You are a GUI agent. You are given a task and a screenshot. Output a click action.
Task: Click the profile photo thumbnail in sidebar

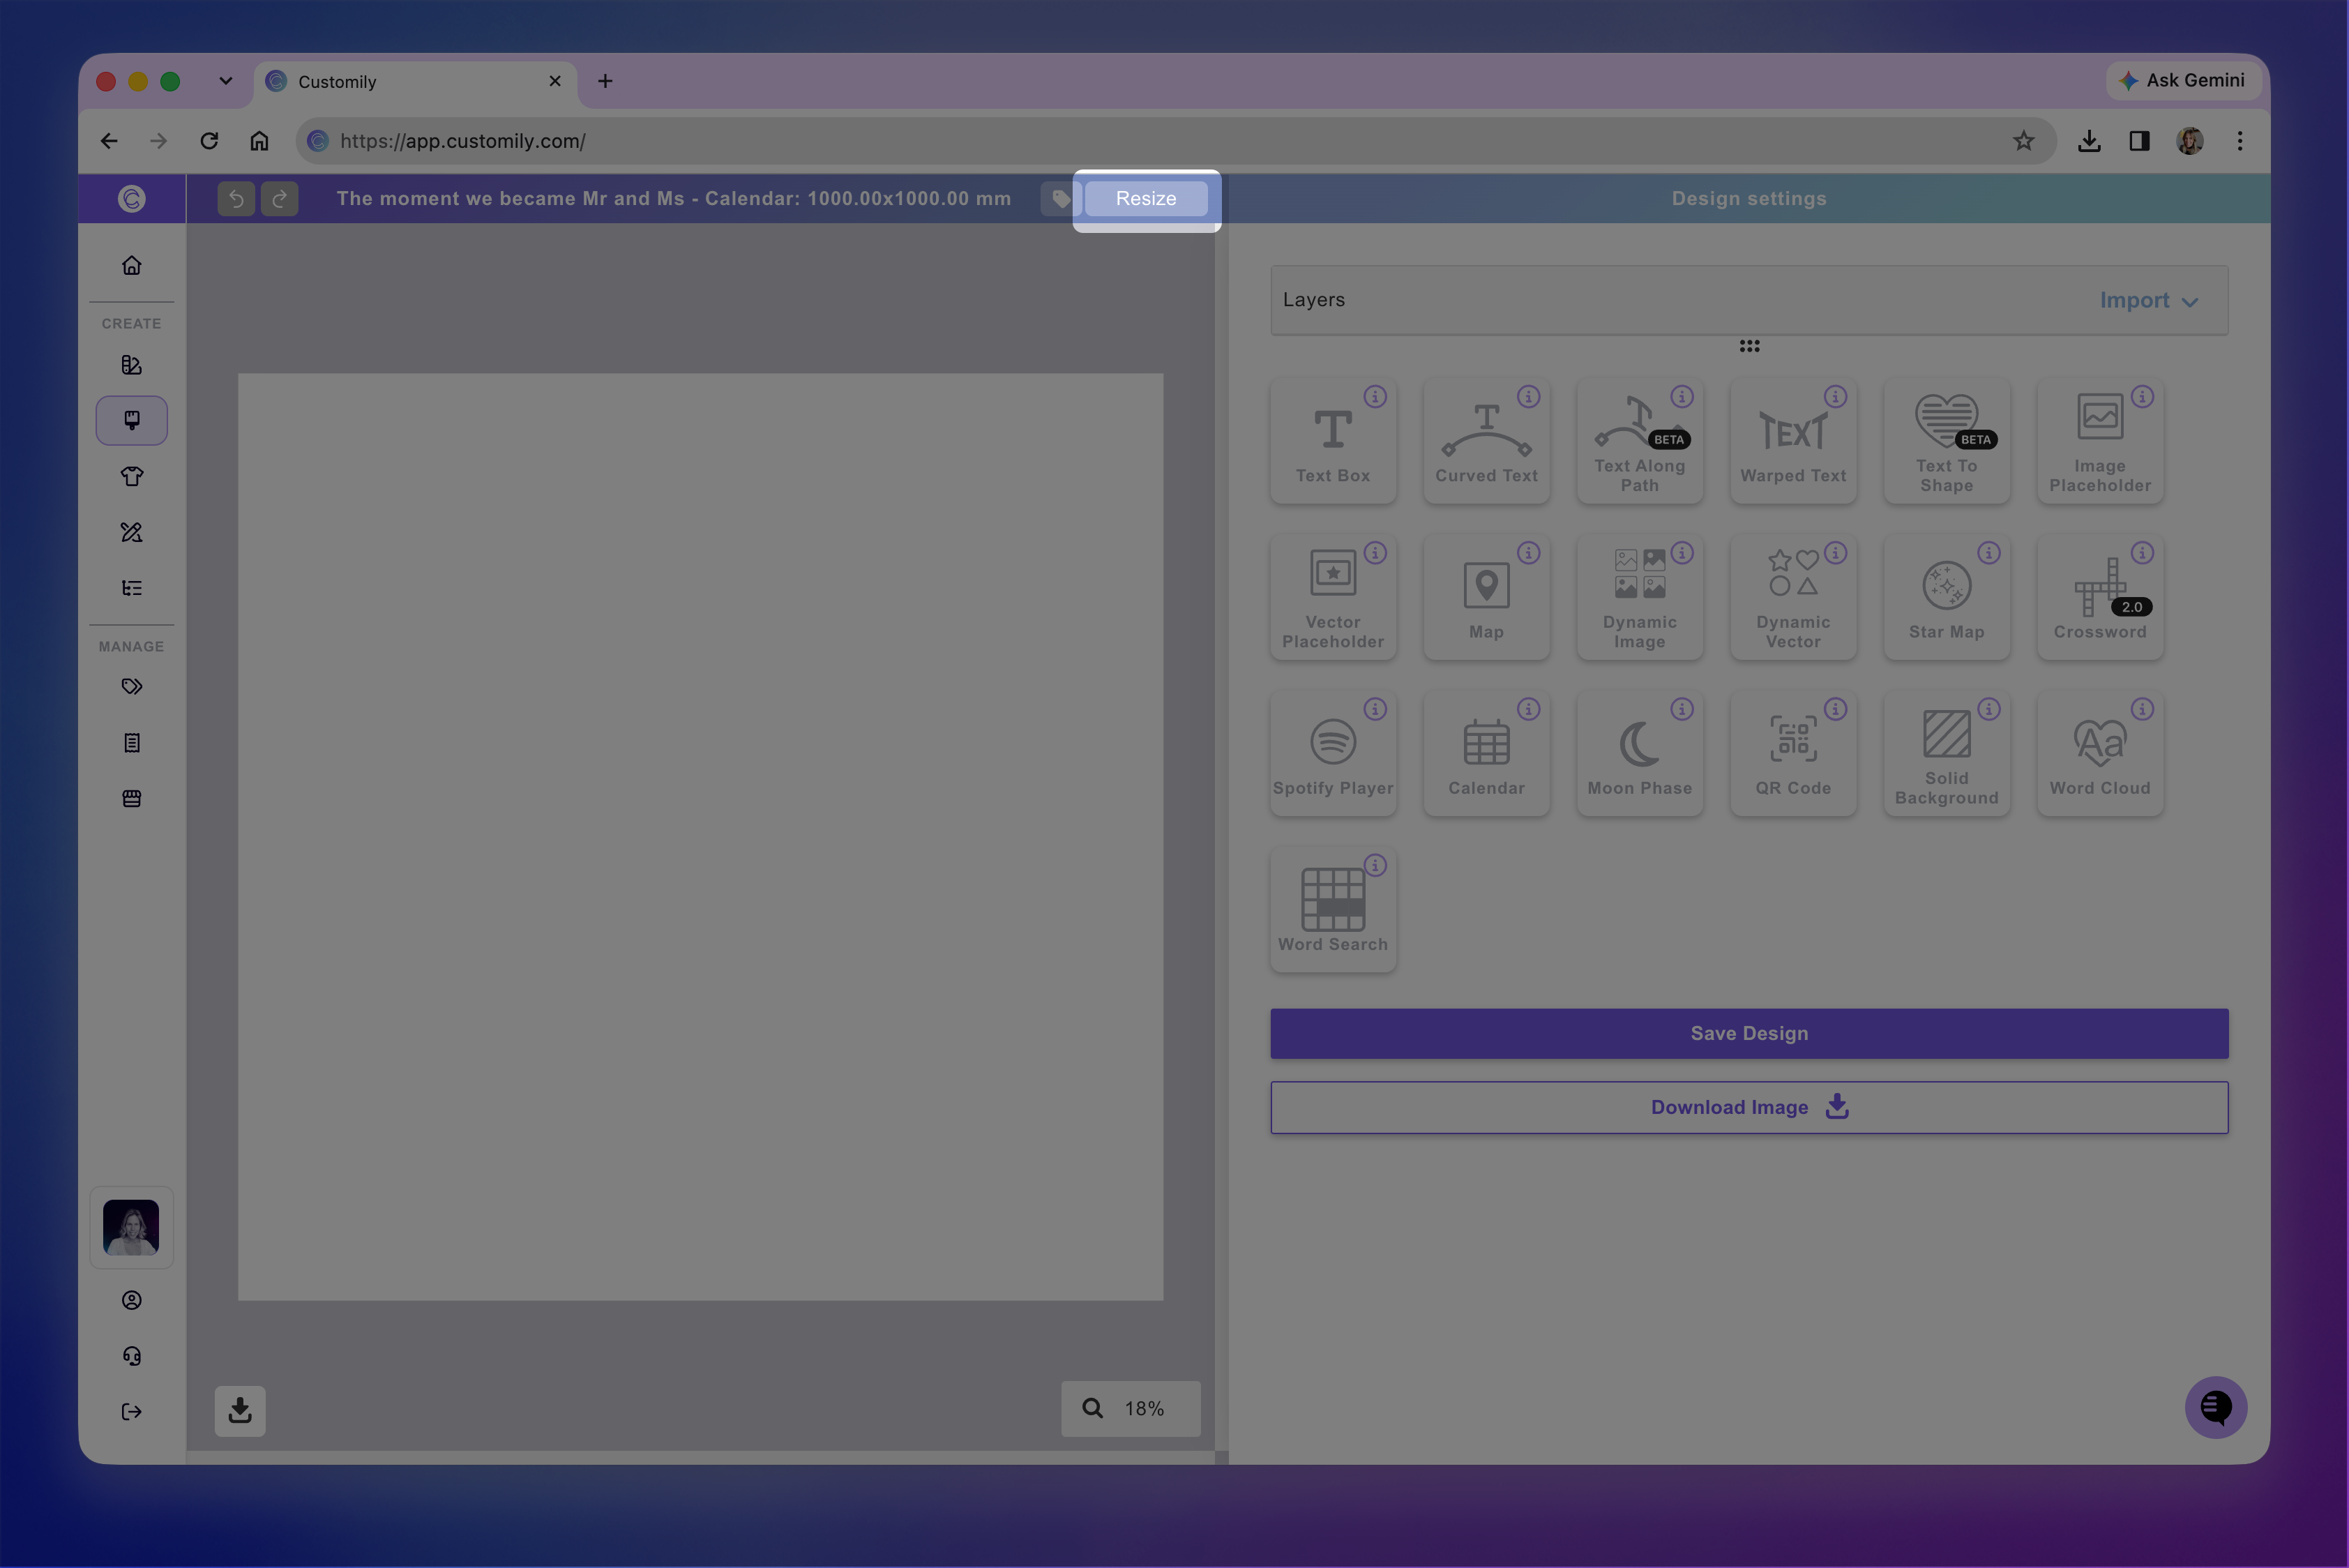[x=131, y=1227]
